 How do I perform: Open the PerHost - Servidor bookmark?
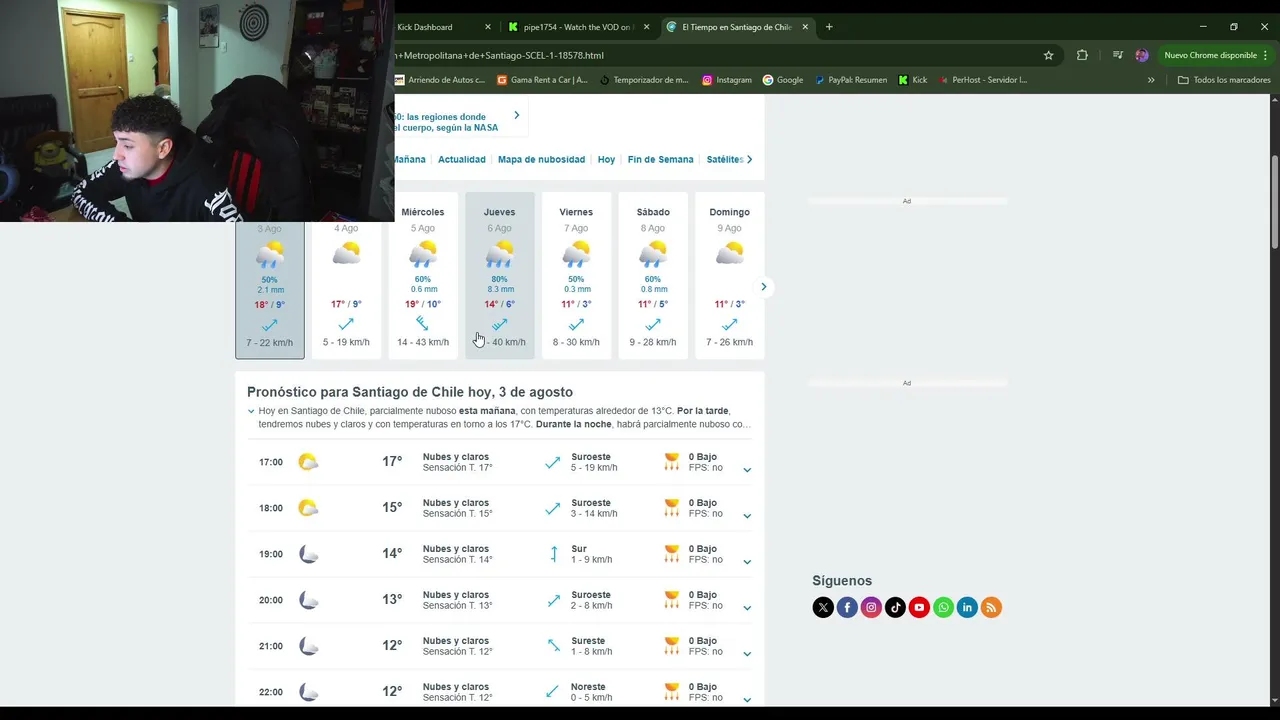[982, 80]
